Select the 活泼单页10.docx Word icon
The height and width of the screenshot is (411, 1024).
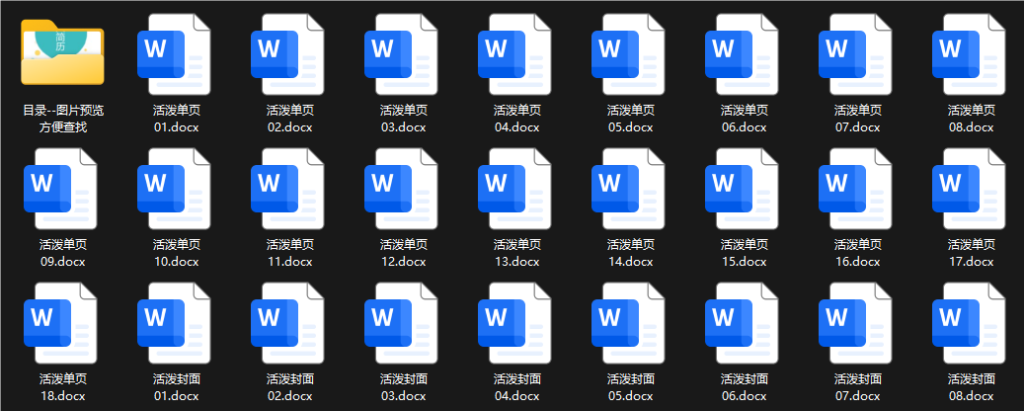point(174,189)
